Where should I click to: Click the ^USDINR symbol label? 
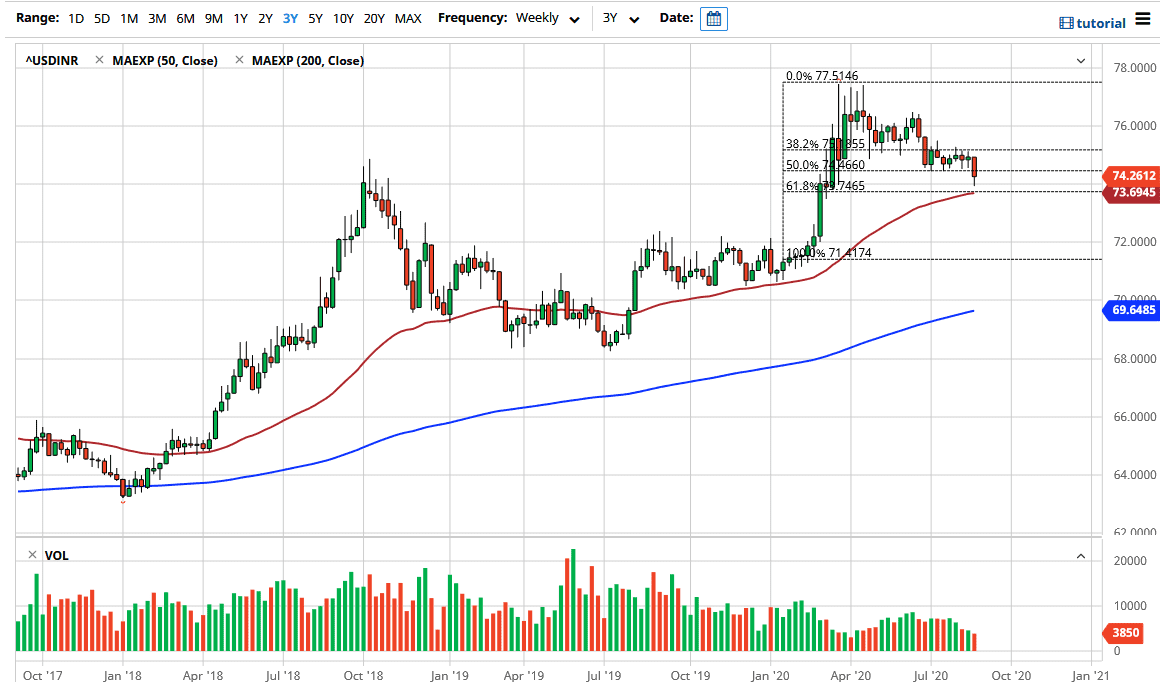click(x=54, y=60)
